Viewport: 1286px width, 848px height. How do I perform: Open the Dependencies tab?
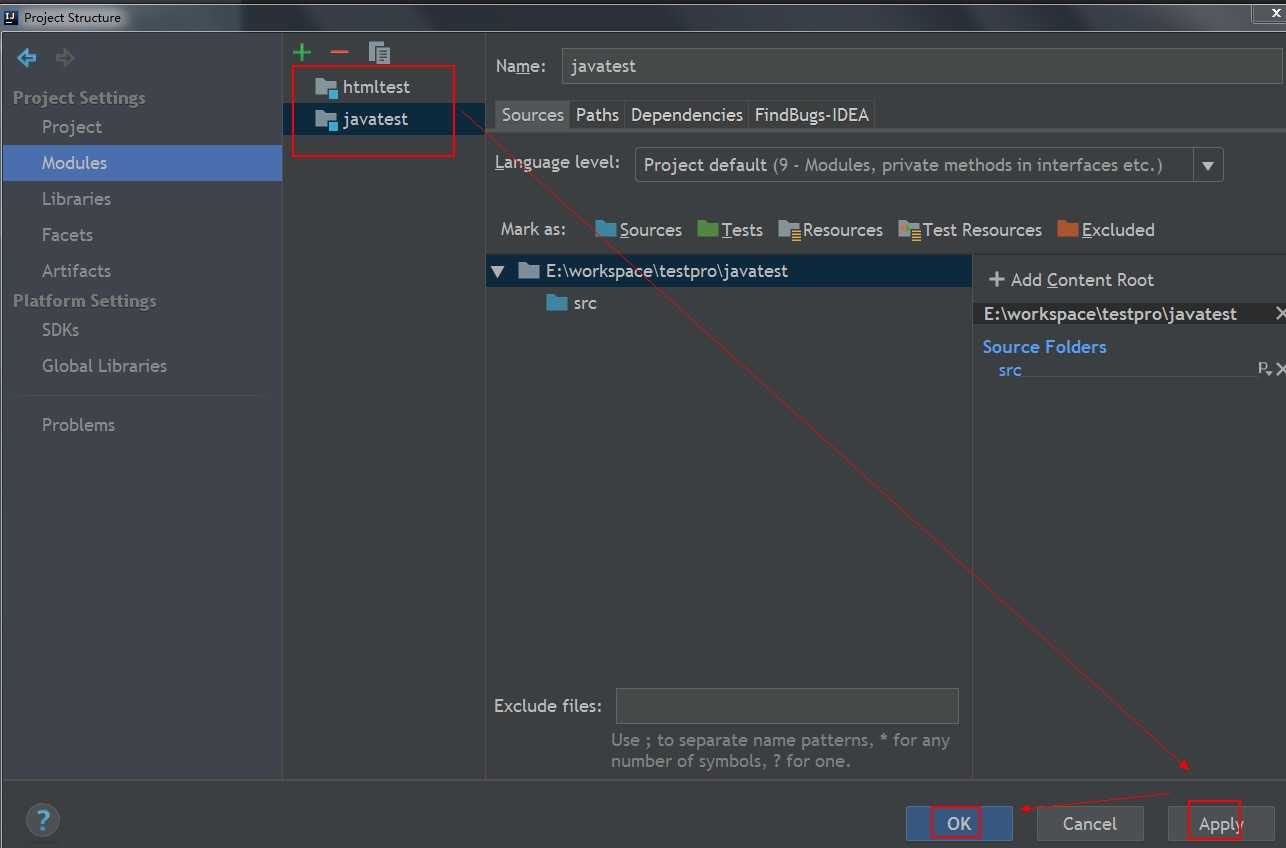coord(687,115)
